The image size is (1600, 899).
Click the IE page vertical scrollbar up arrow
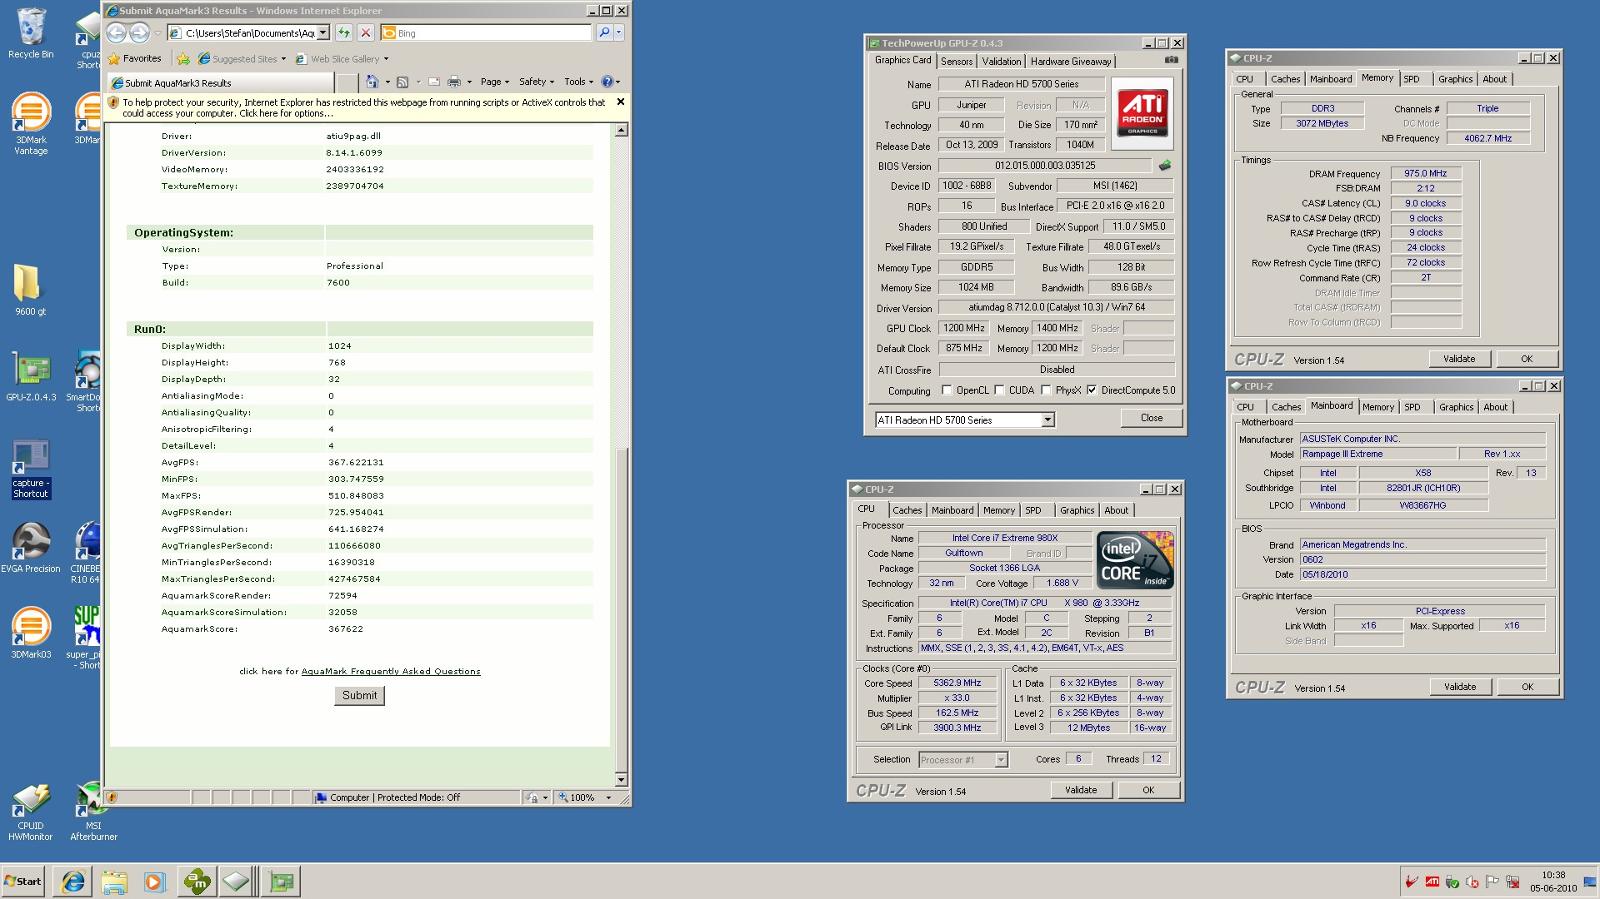point(621,130)
